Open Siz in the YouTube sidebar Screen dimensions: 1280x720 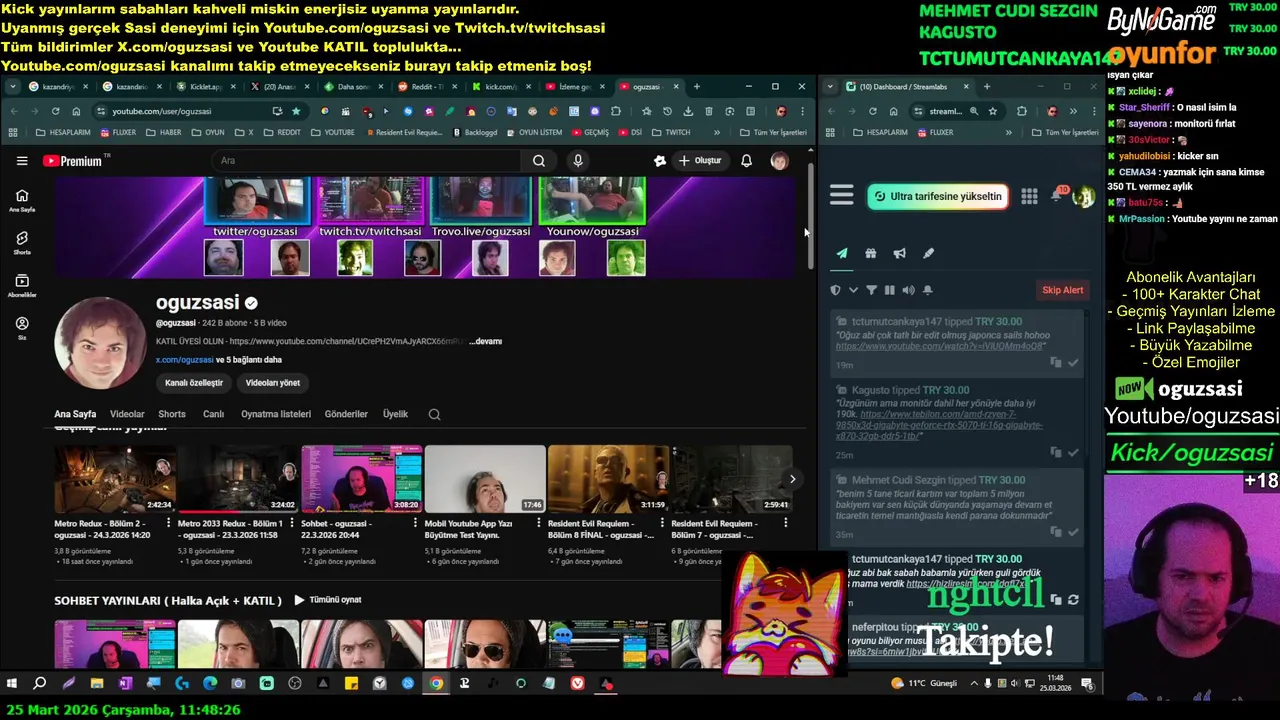click(22, 329)
